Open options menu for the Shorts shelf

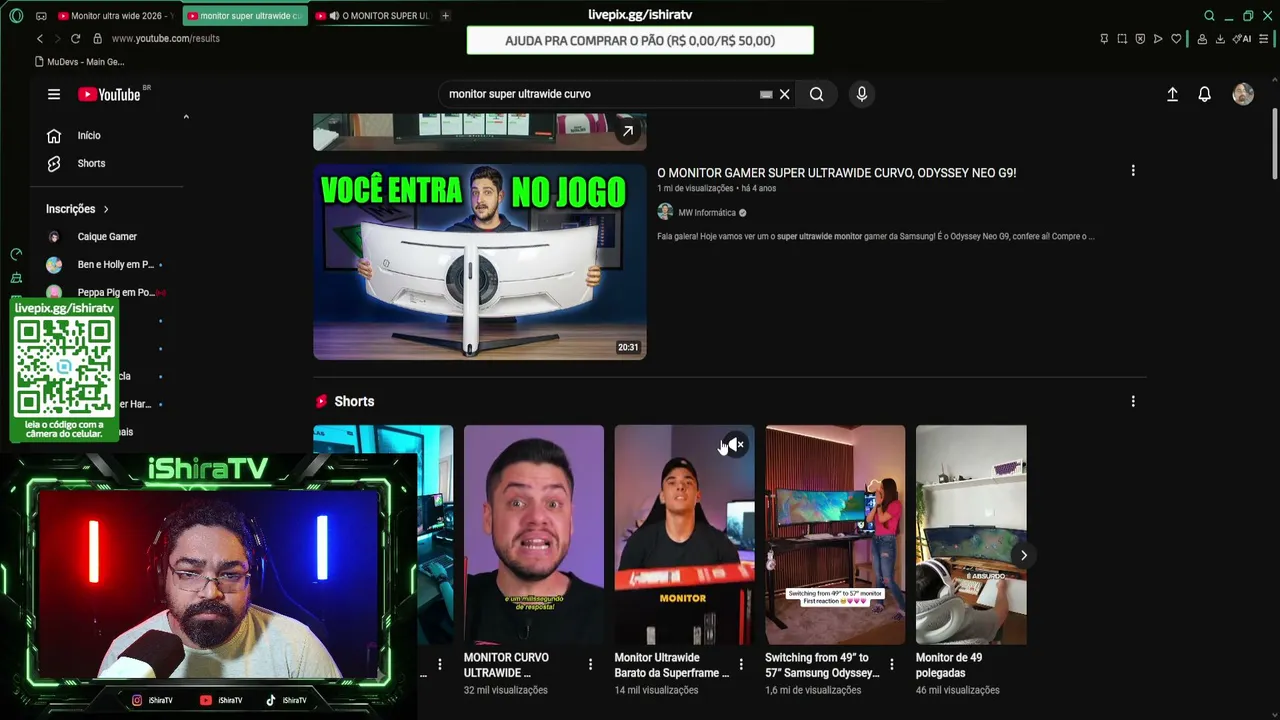(1133, 401)
